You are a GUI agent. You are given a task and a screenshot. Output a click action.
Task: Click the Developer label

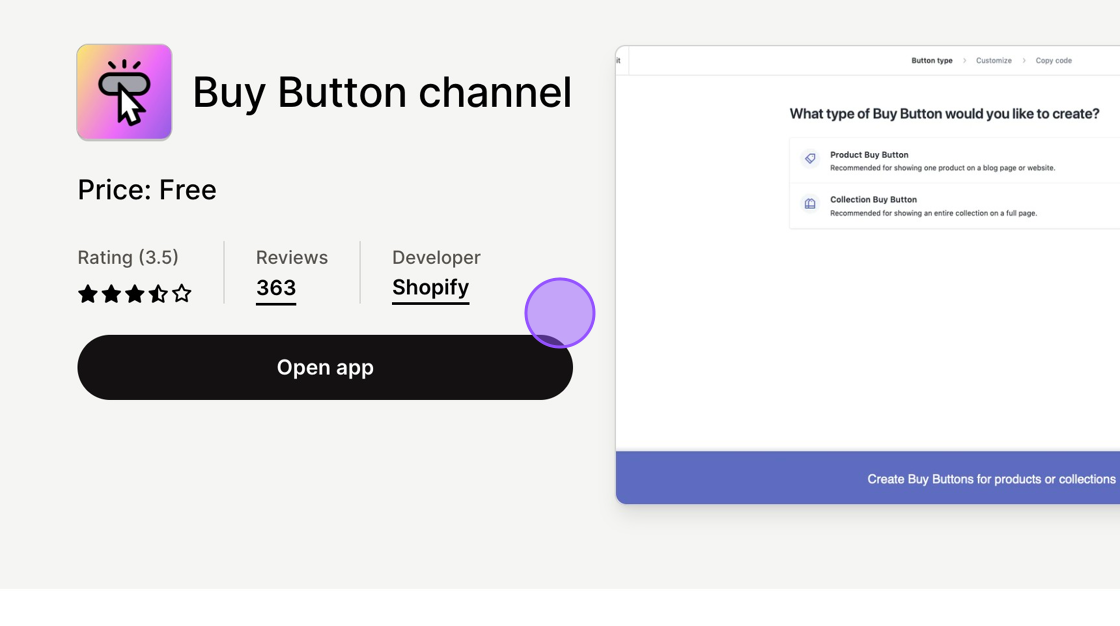click(x=436, y=257)
